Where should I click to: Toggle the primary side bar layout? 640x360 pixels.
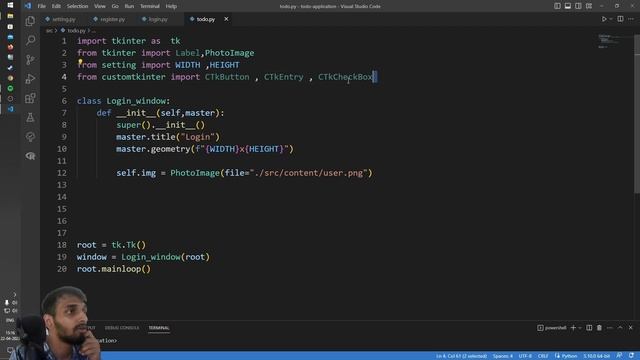(557, 6)
